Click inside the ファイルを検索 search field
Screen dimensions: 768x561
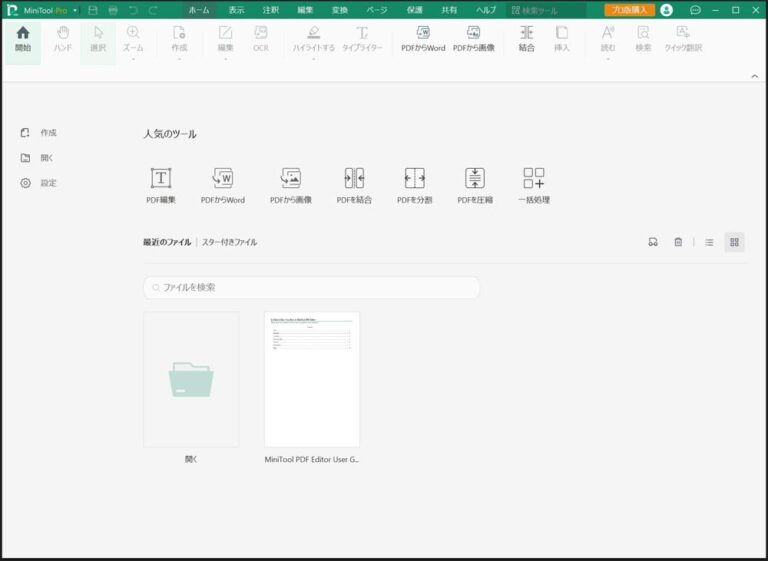click(311, 287)
